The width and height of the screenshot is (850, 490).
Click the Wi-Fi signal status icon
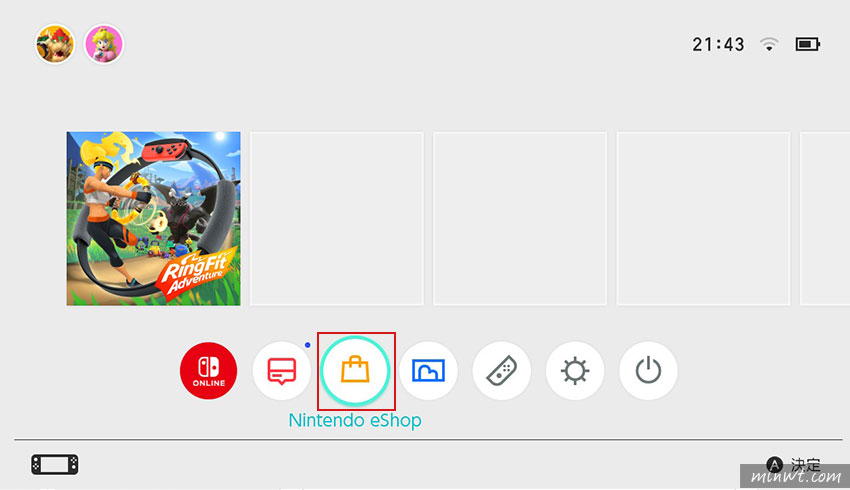coord(769,44)
